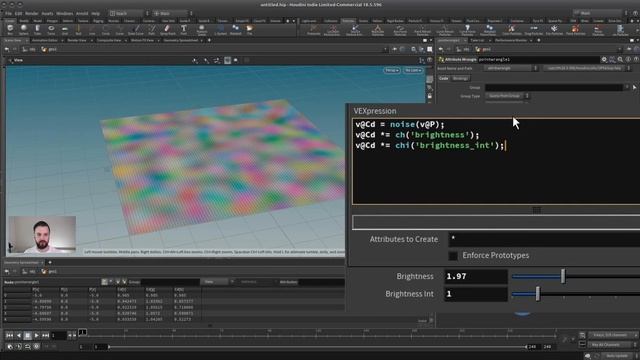Select the Font shelf tool

pos(184,29)
